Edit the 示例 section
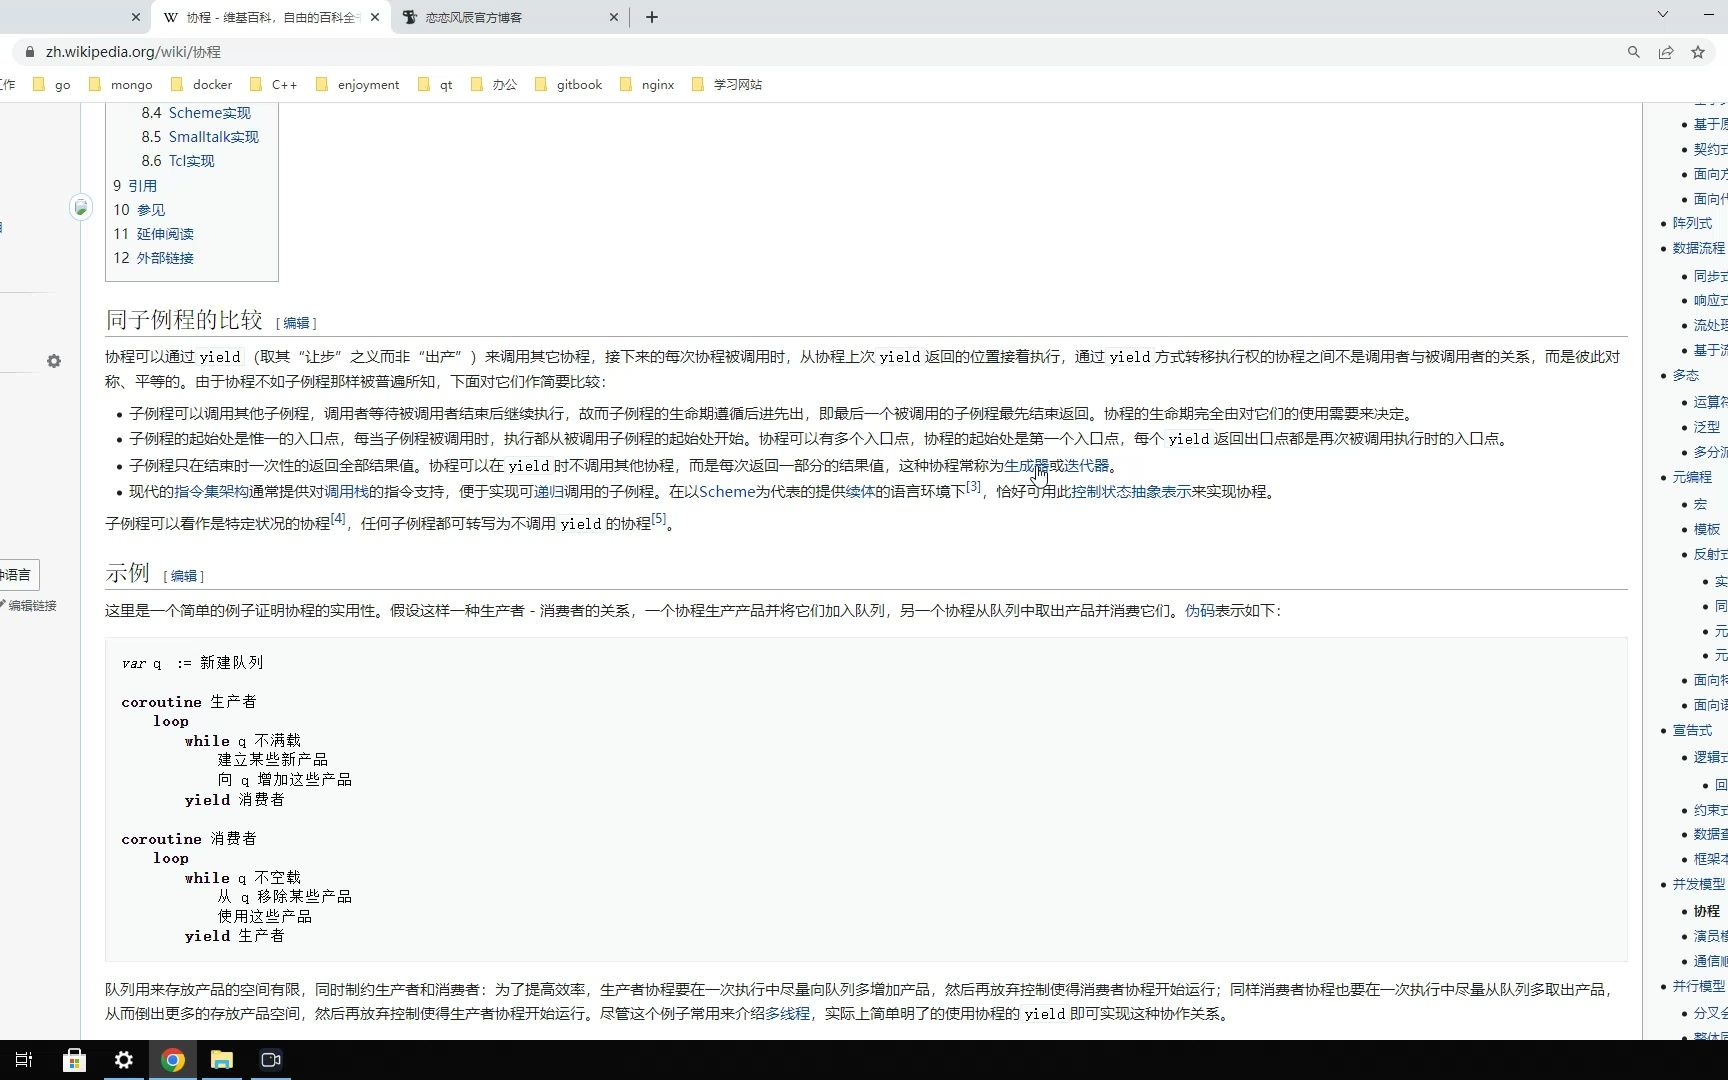This screenshot has height=1080, width=1728. tap(184, 576)
